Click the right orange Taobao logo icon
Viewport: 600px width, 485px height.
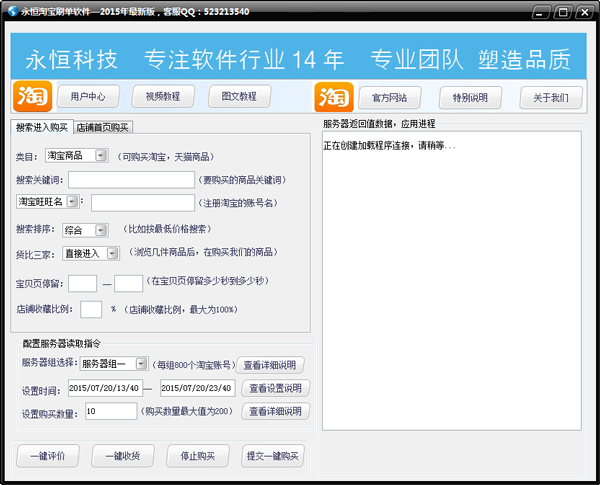click(334, 97)
